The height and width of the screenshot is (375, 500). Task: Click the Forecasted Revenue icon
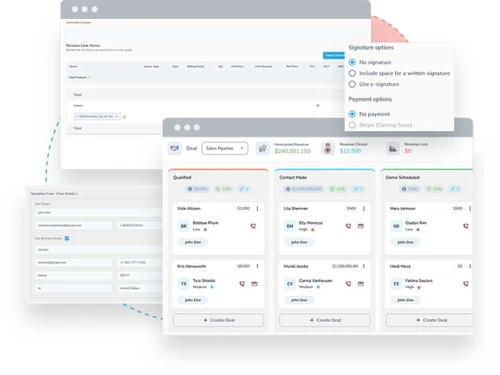point(263,148)
